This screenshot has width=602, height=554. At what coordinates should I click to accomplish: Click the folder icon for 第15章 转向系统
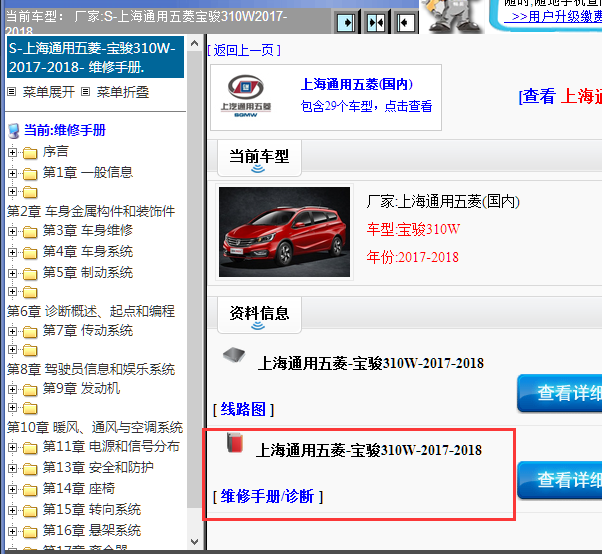[x=30, y=511]
